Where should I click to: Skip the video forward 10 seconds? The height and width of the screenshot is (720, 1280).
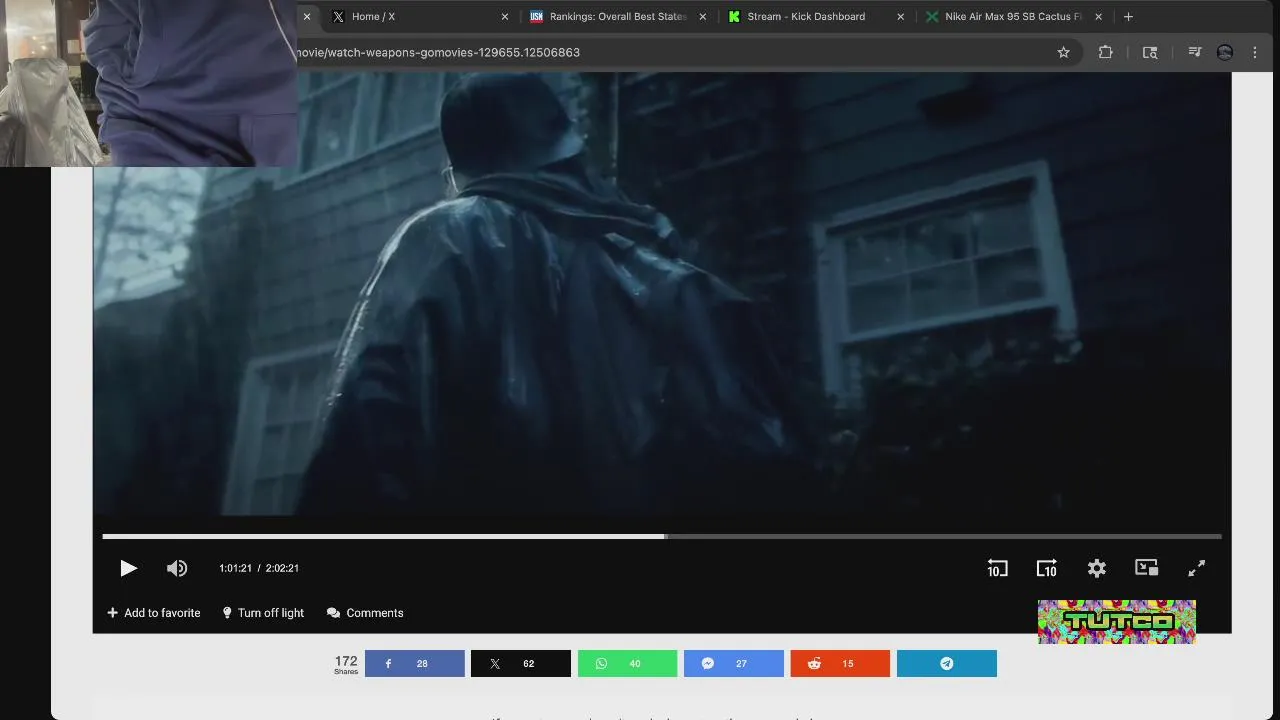[1047, 568]
